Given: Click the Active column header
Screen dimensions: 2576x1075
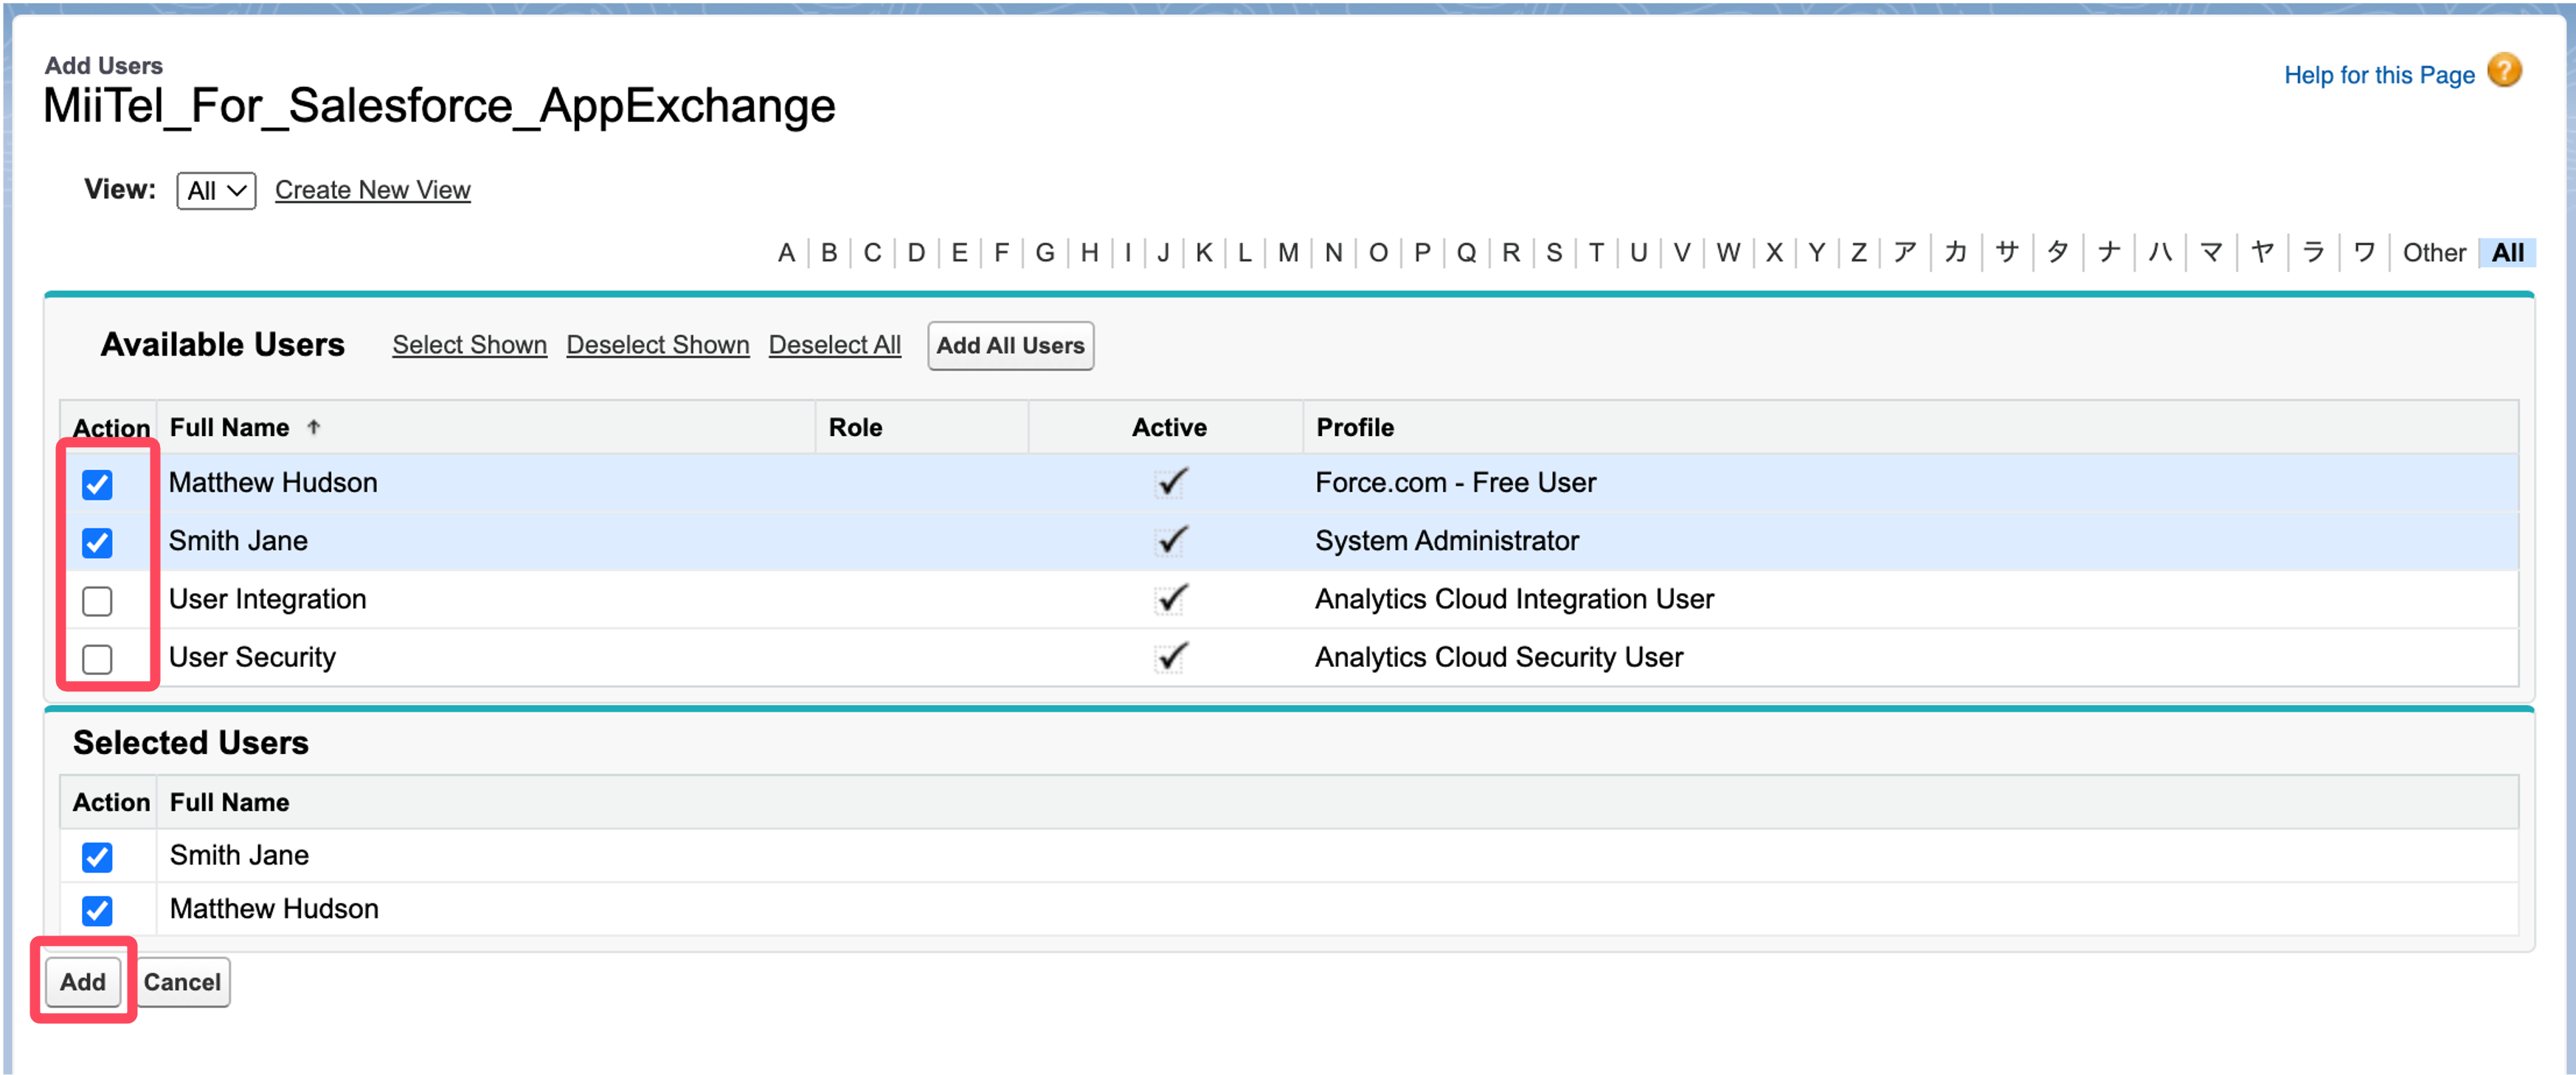Looking at the screenshot, I should click(1168, 427).
